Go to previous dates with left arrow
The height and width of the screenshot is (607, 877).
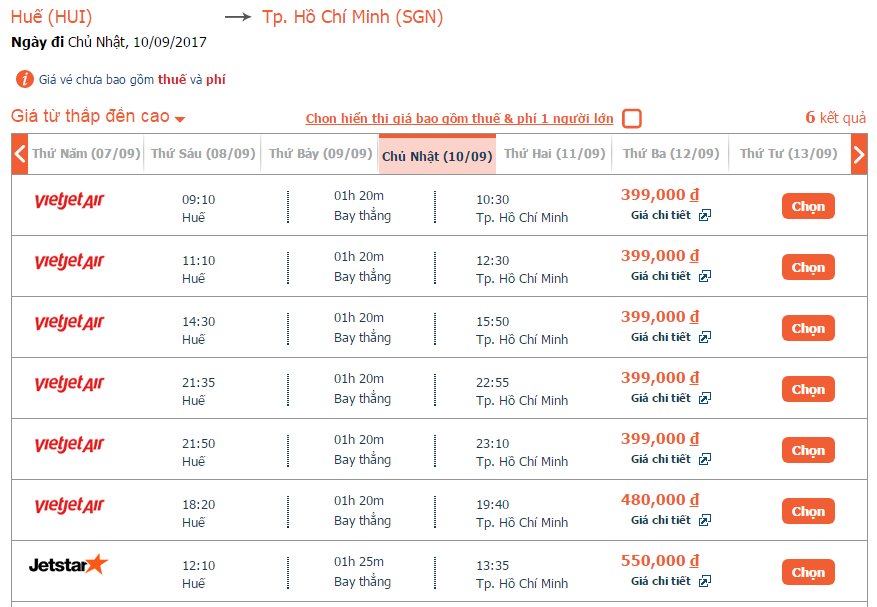(x=20, y=154)
